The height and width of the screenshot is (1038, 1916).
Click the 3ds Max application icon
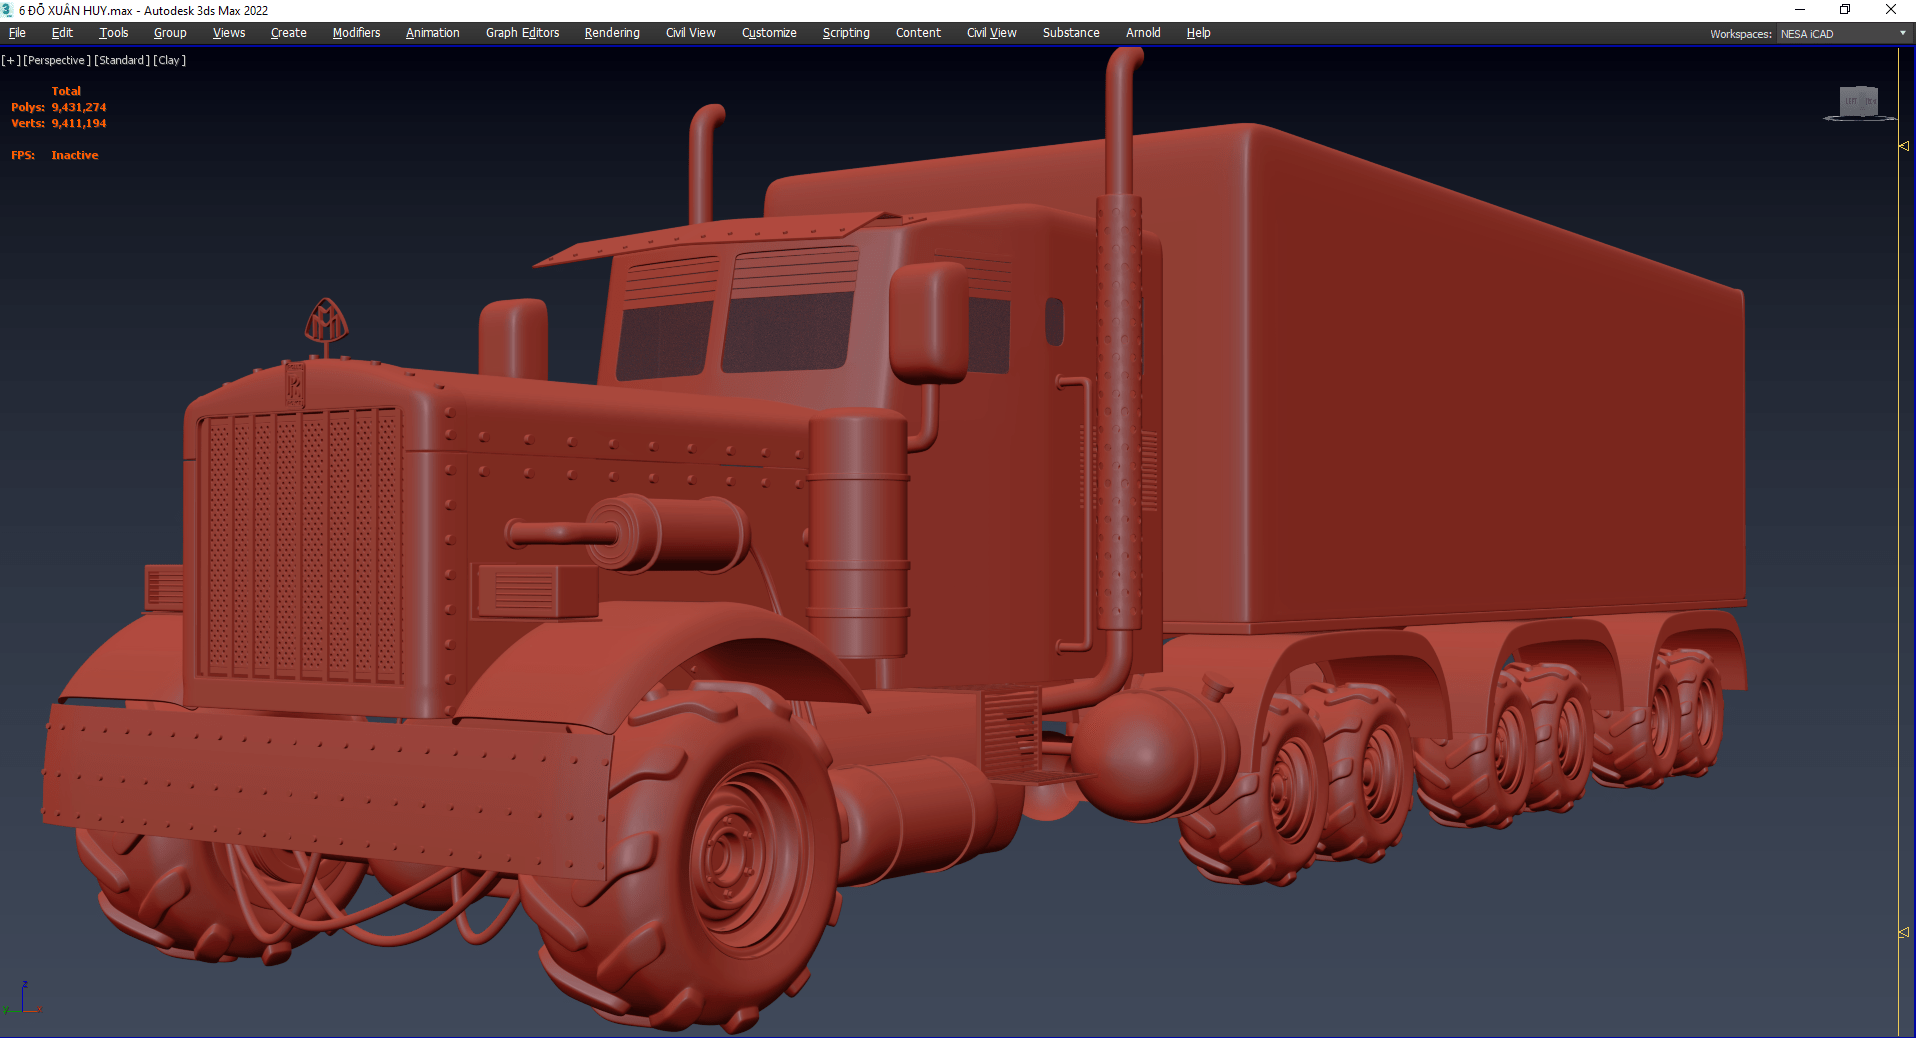pyautogui.click(x=8, y=10)
